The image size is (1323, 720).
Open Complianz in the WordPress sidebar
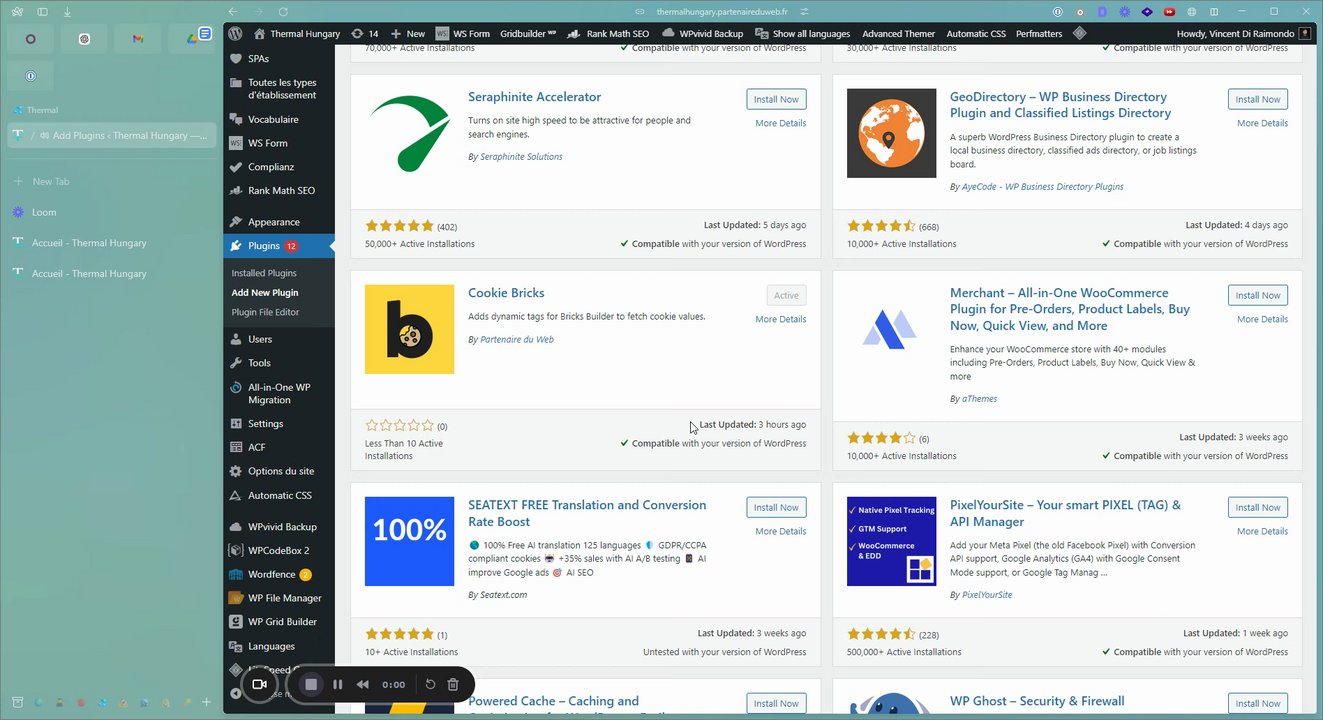coord(279,167)
